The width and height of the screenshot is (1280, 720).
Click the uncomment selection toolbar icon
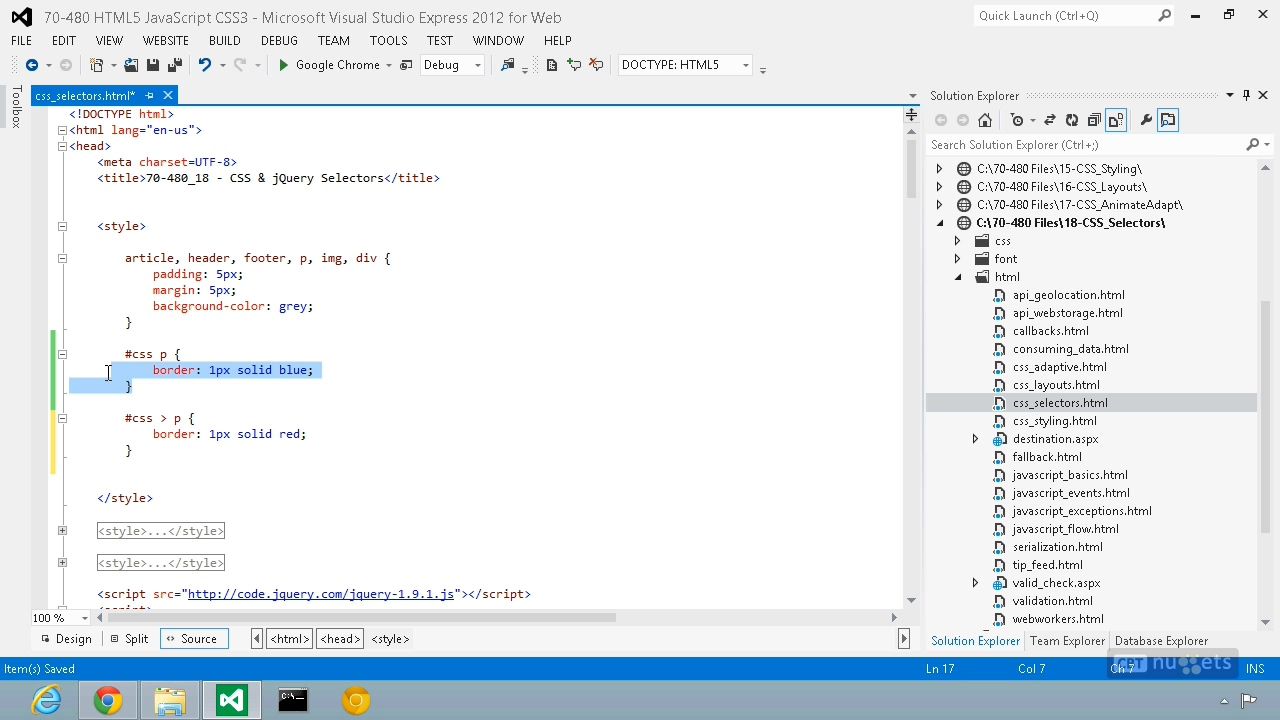click(596, 65)
